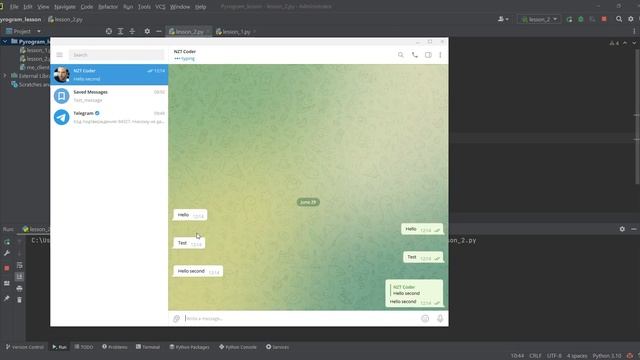
Task: Search within the NZT Coder chat
Action: [x=401, y=55]
